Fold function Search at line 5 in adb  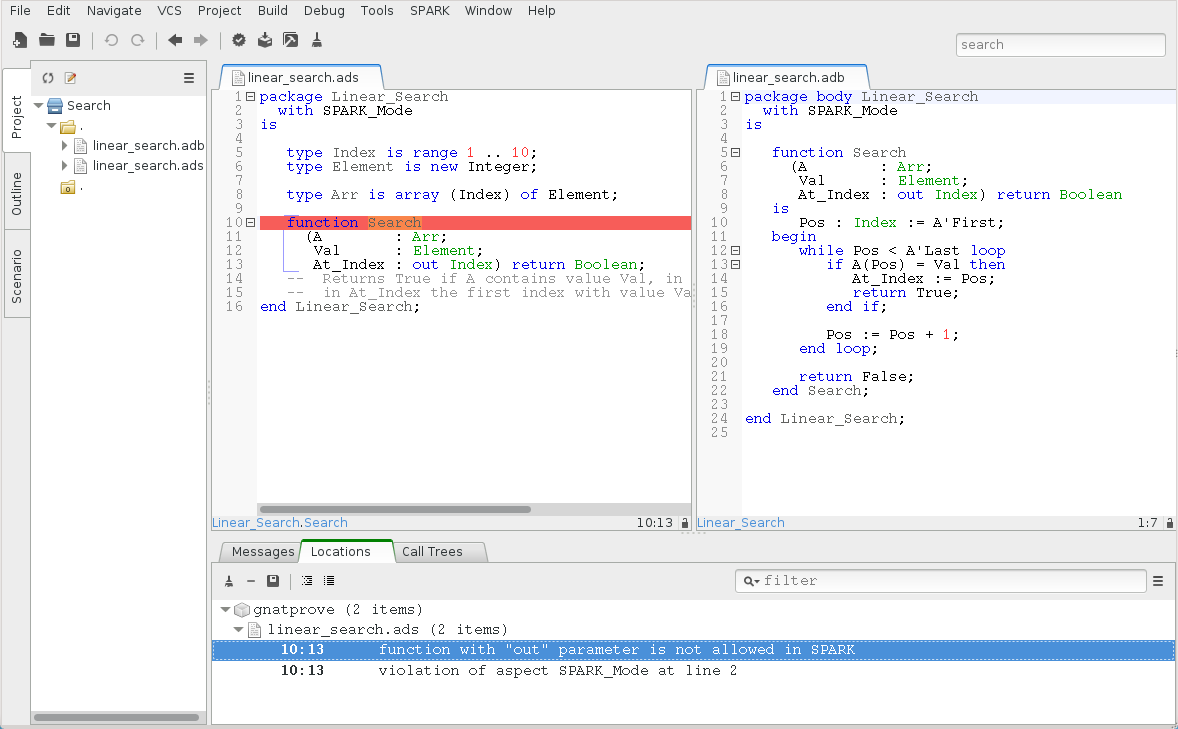click(x=735, y=153)
